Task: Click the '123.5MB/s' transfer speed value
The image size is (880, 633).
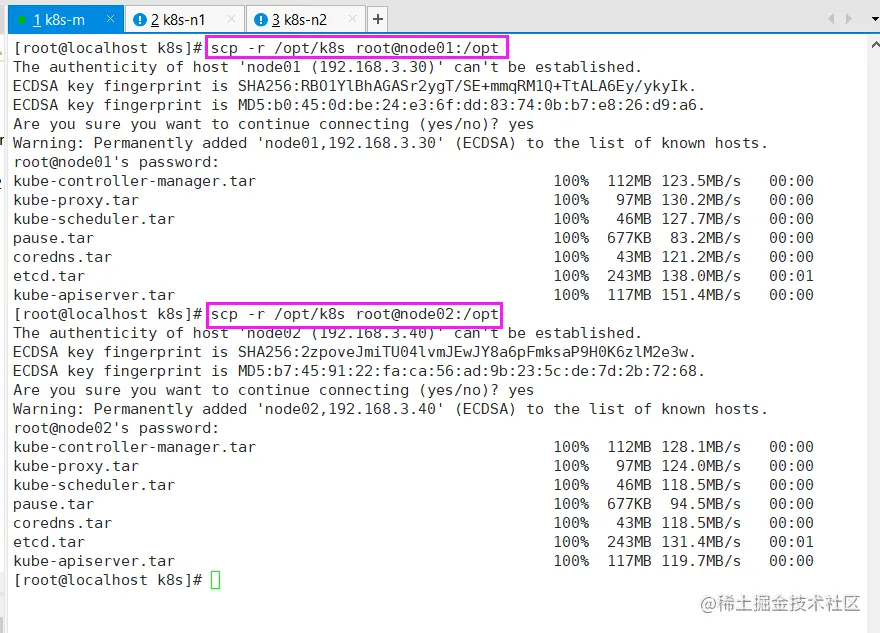Action: click(x=701, y=181)
